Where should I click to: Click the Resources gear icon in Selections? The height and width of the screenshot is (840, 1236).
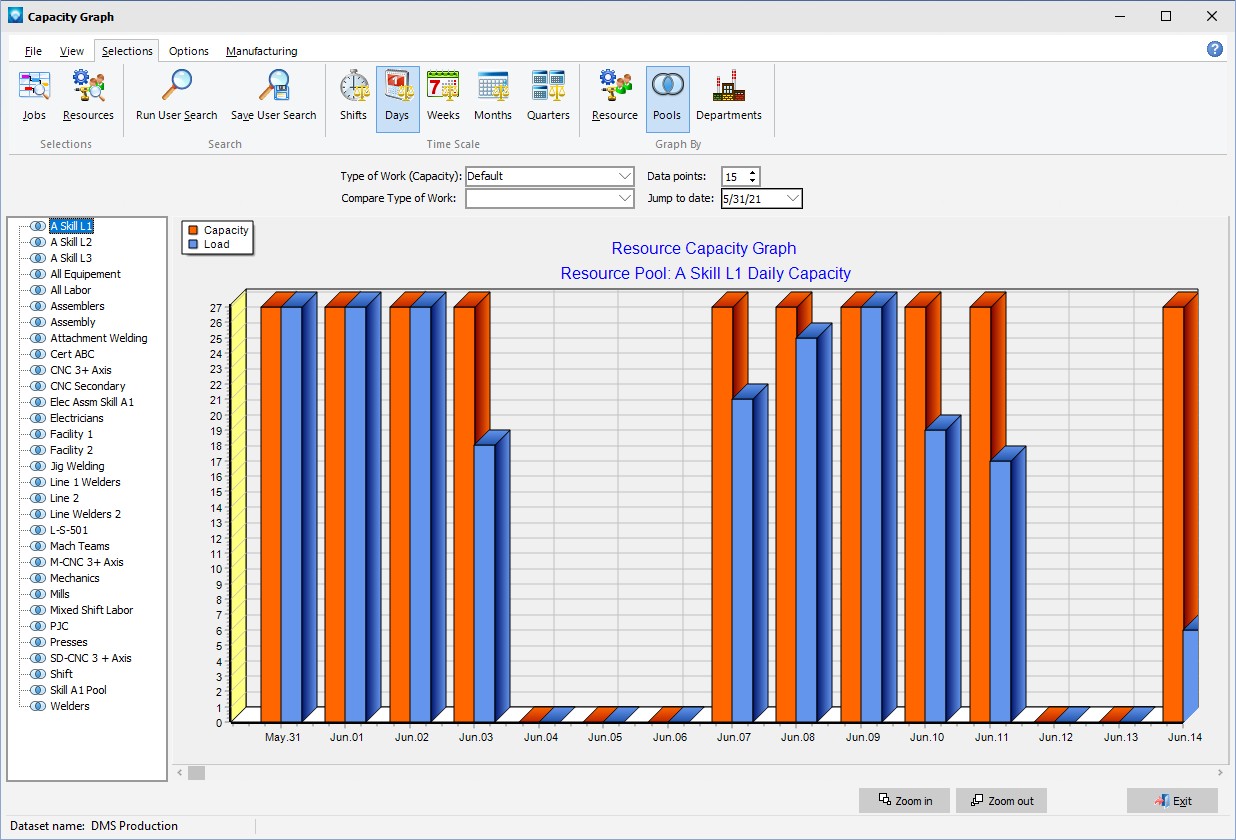pyautogui.click(x=88, y=87)
